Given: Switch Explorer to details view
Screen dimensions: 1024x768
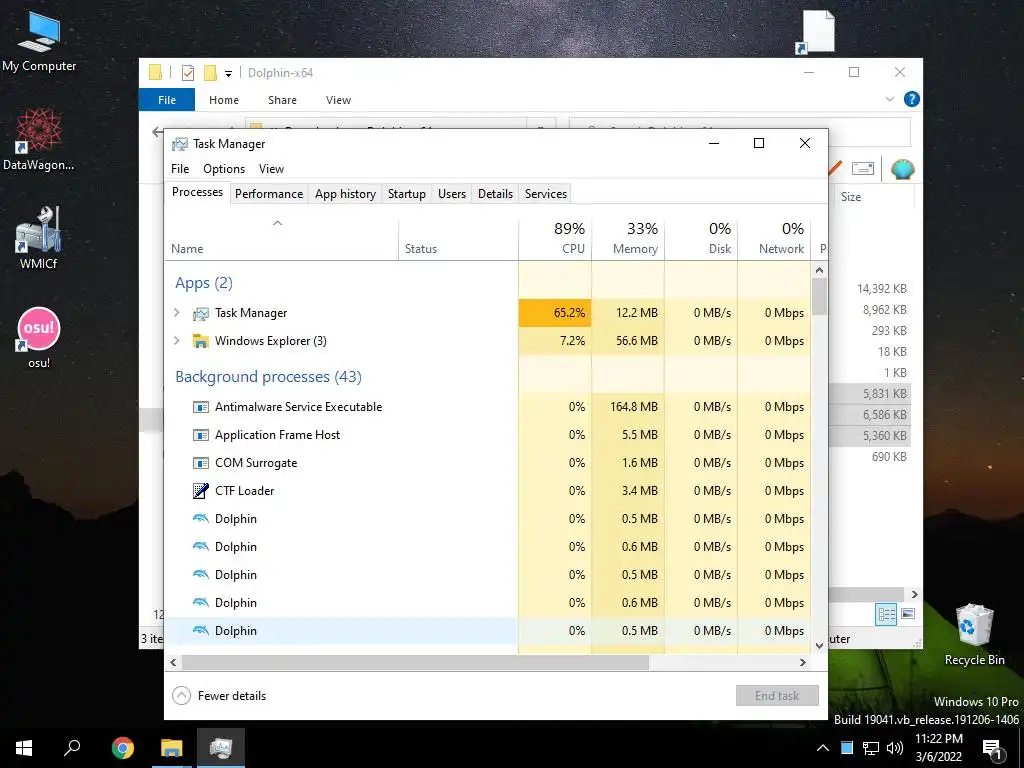Looking at the screenshot, I should click(886, 615).
